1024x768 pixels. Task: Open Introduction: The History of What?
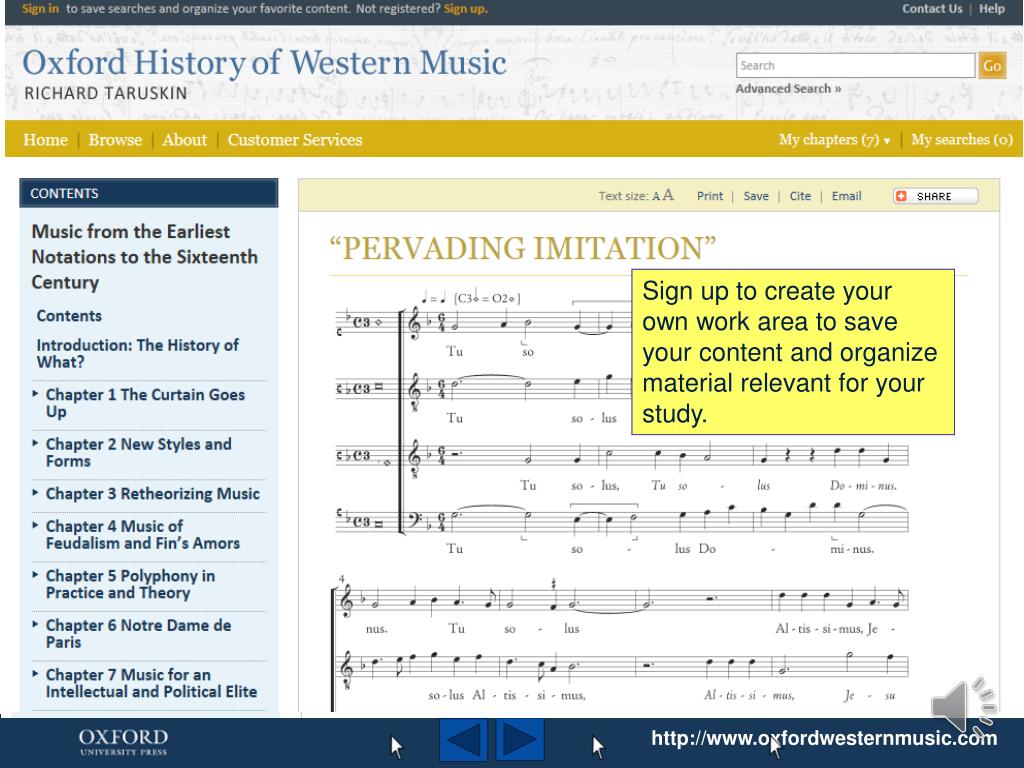138,353
